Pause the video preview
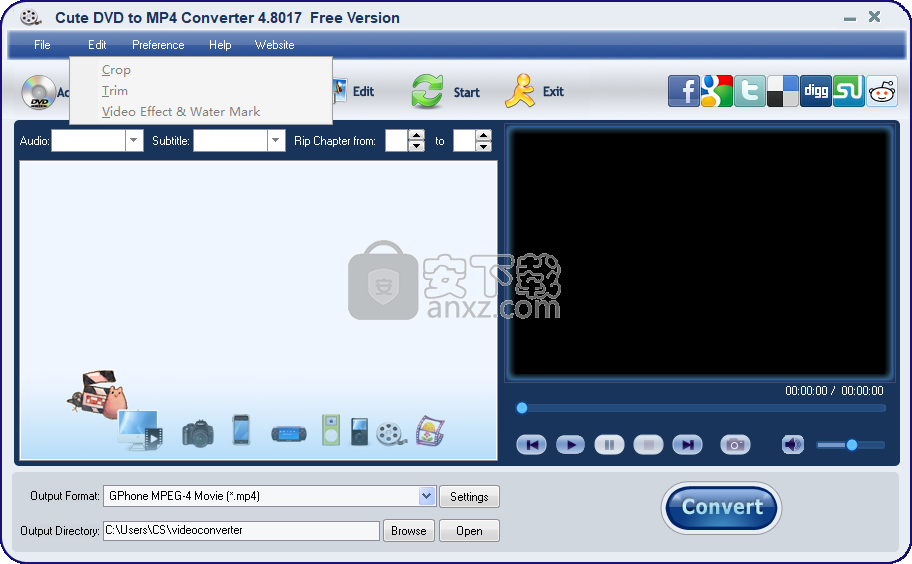912x564 pixels. tap(610, 445)
